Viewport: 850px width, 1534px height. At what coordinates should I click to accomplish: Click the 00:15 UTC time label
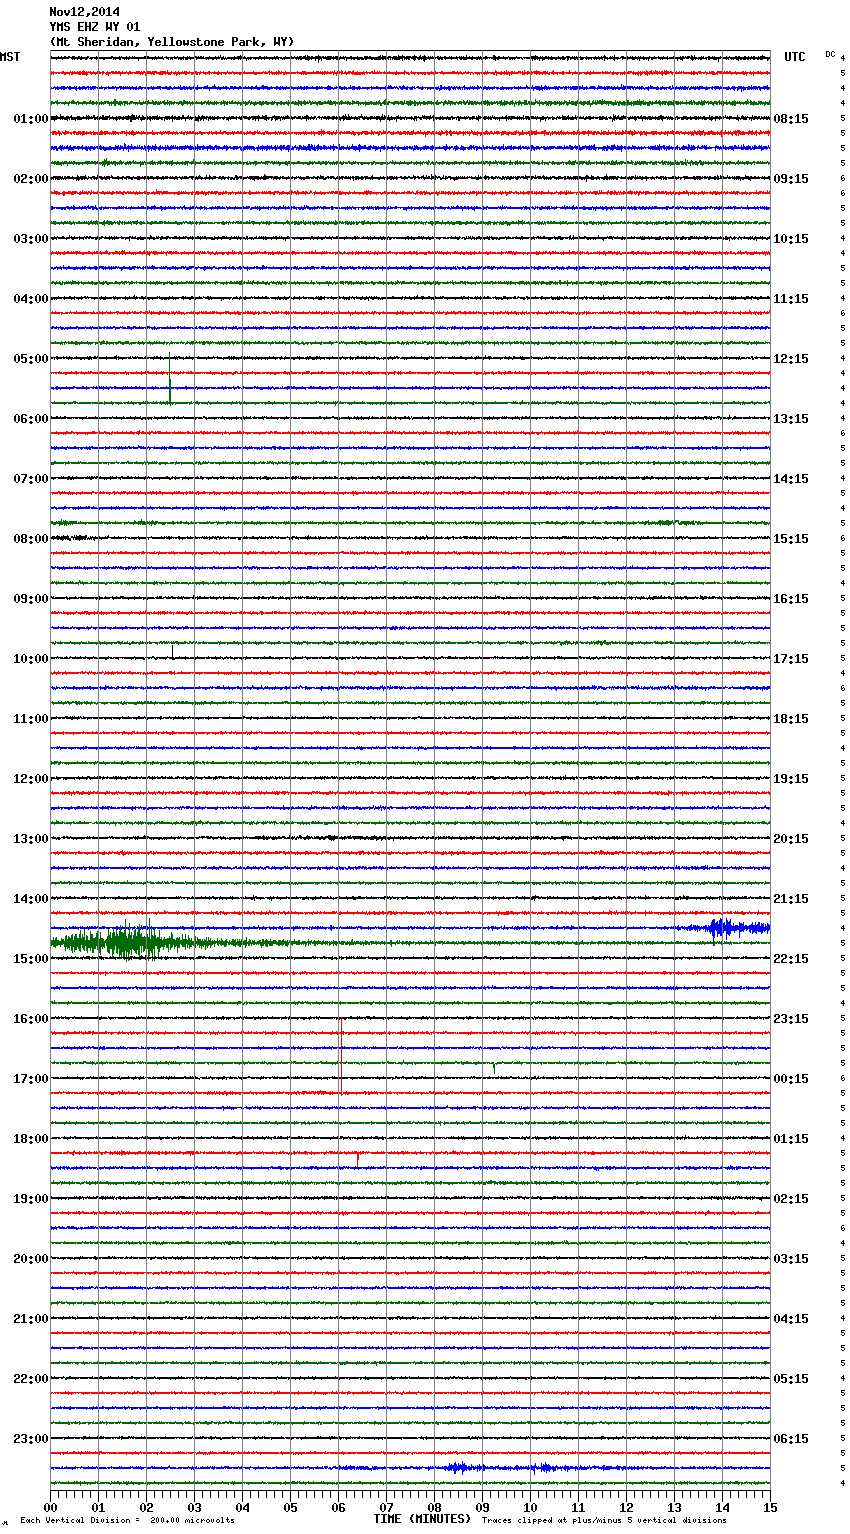[x=791, y=1079]
